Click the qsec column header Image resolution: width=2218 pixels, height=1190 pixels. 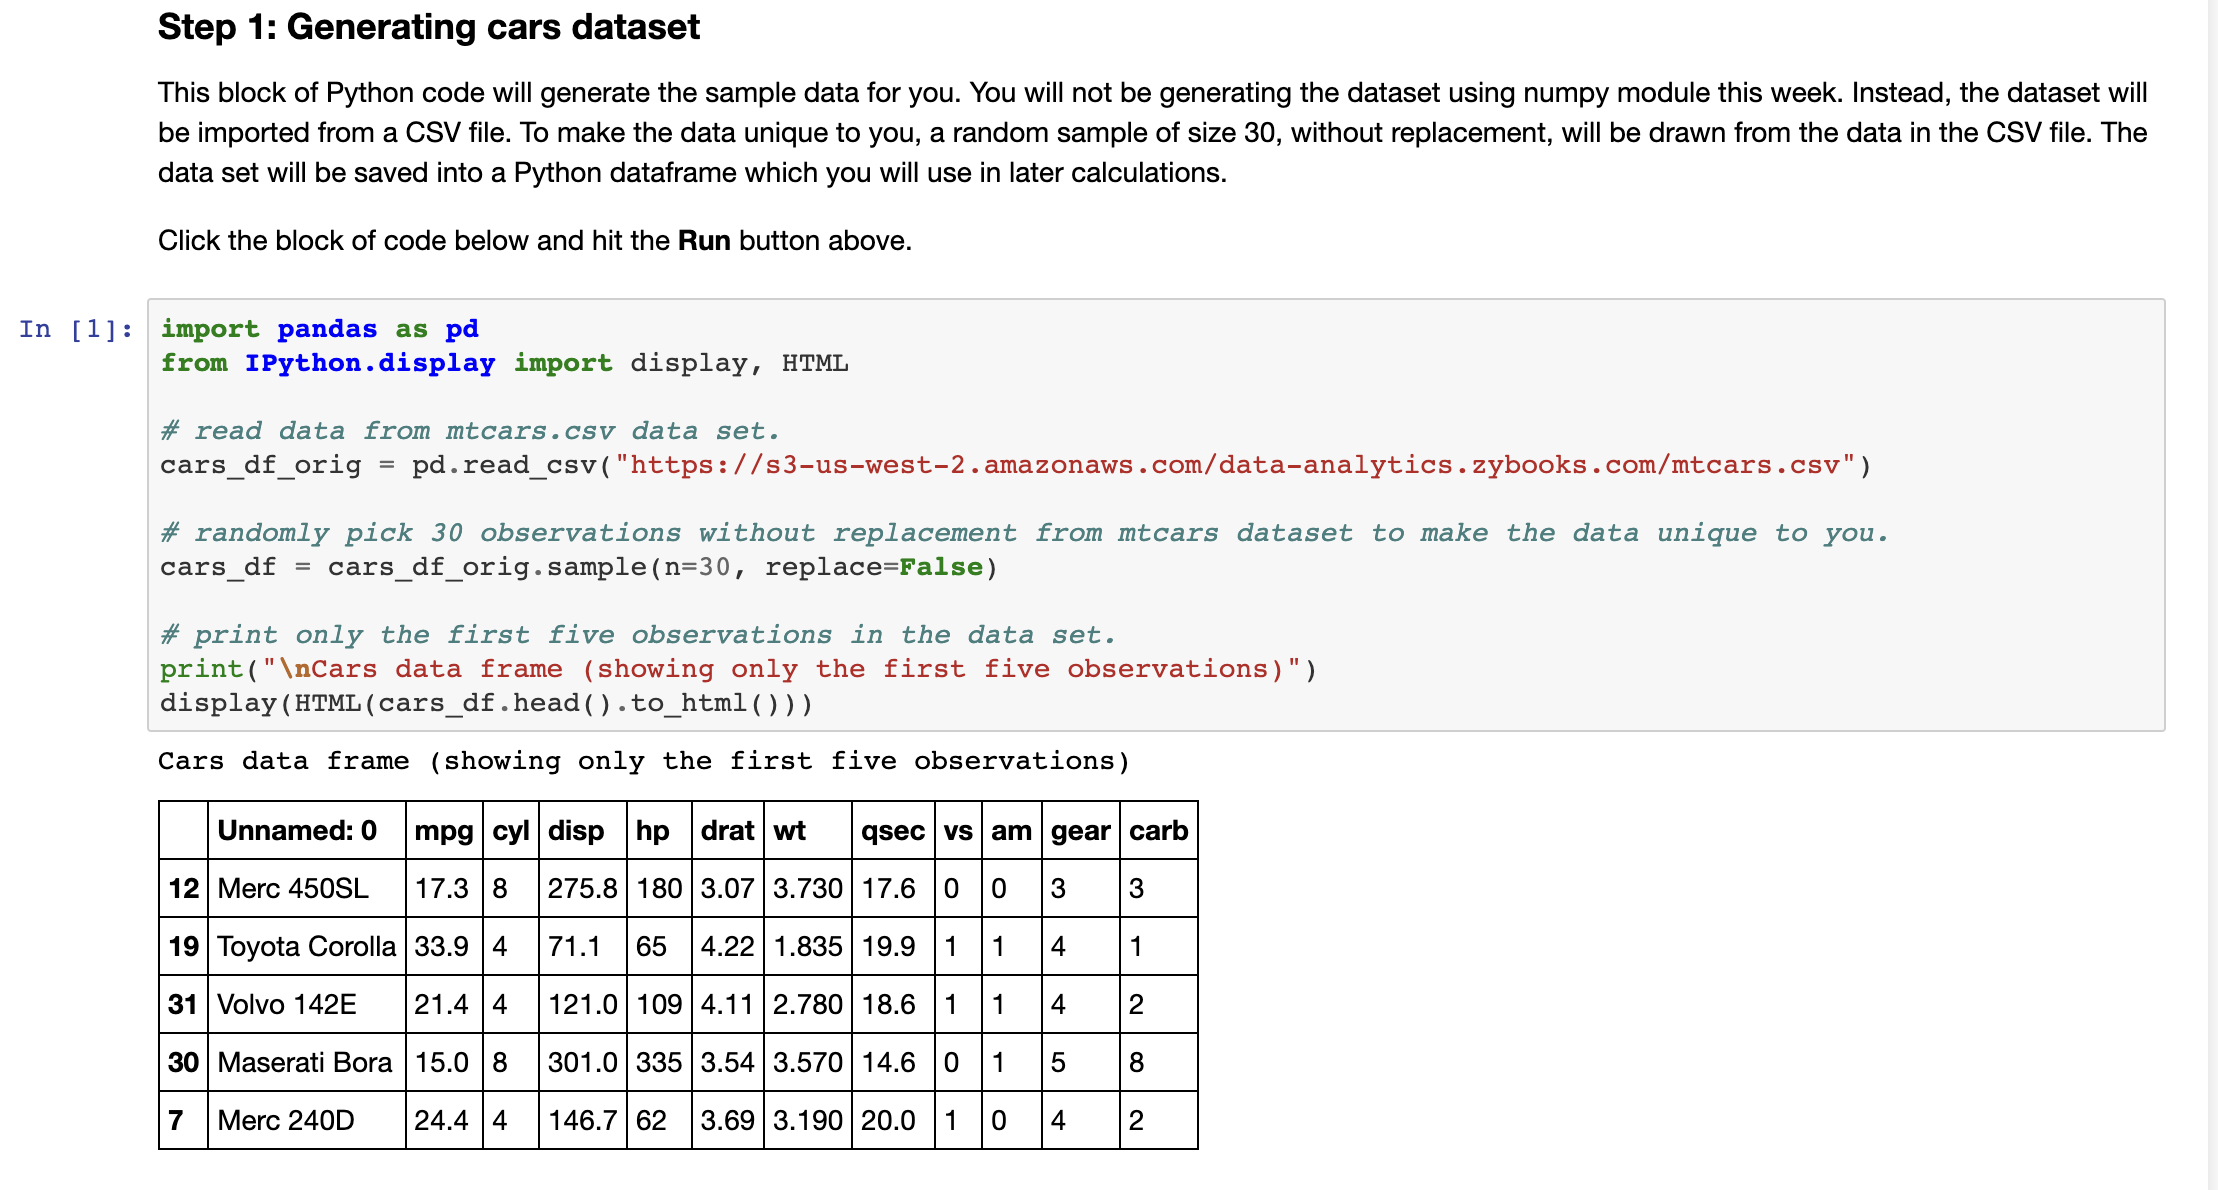[x=892, y=830]
